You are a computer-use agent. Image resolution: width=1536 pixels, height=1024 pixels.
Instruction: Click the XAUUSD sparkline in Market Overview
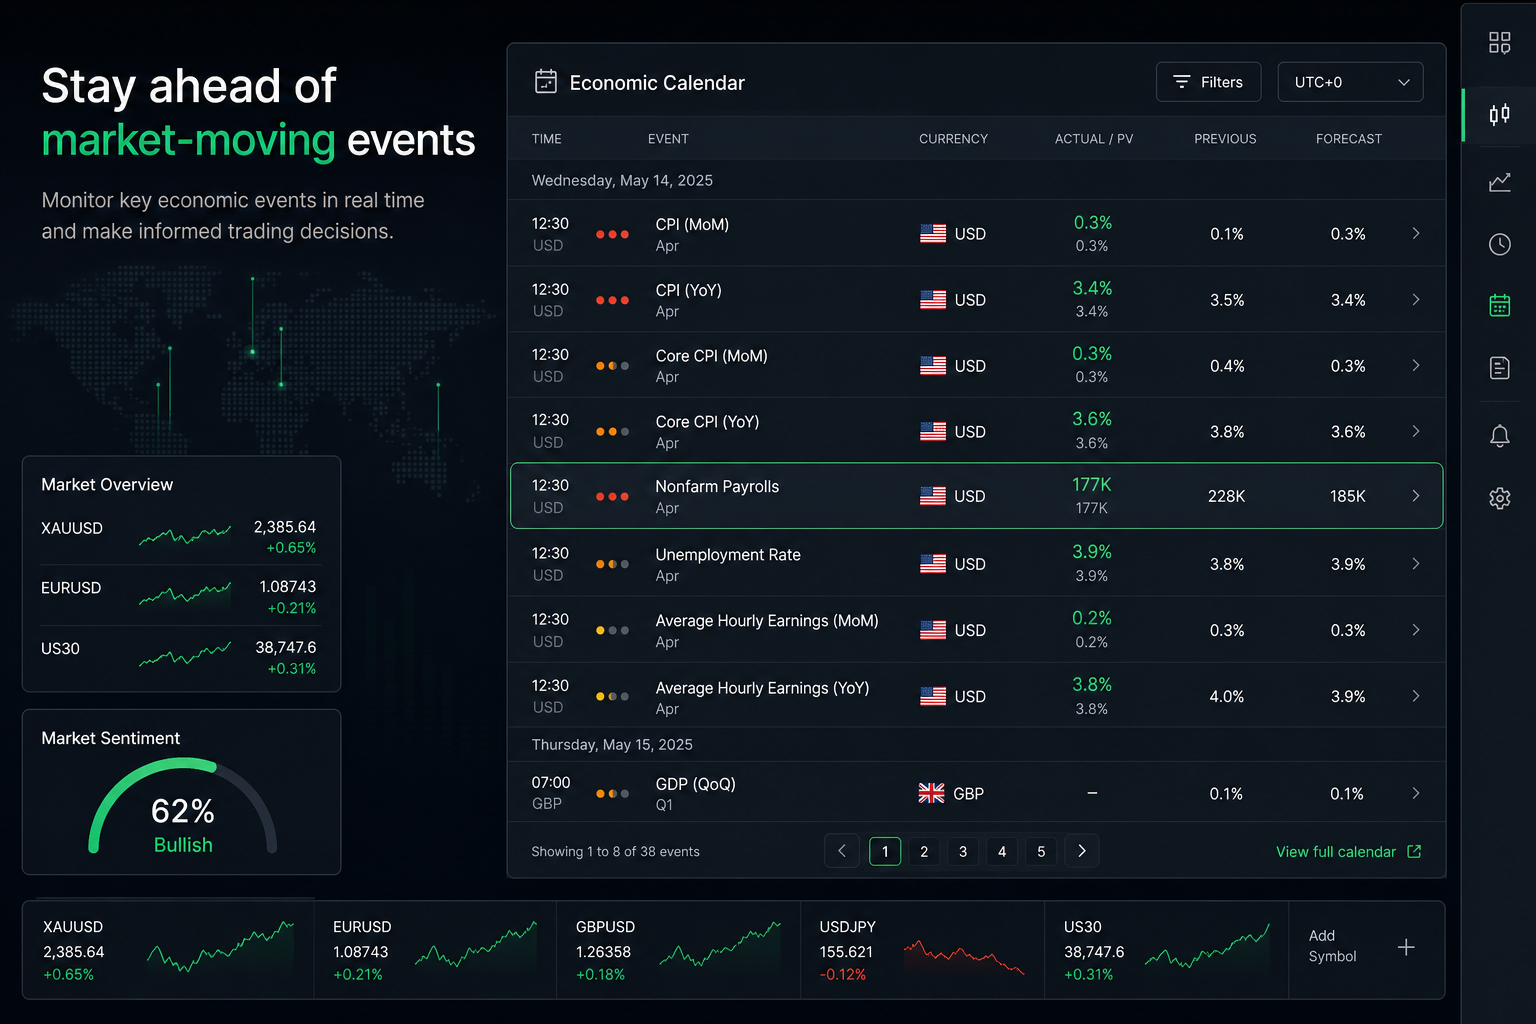[x=185, y=536]
